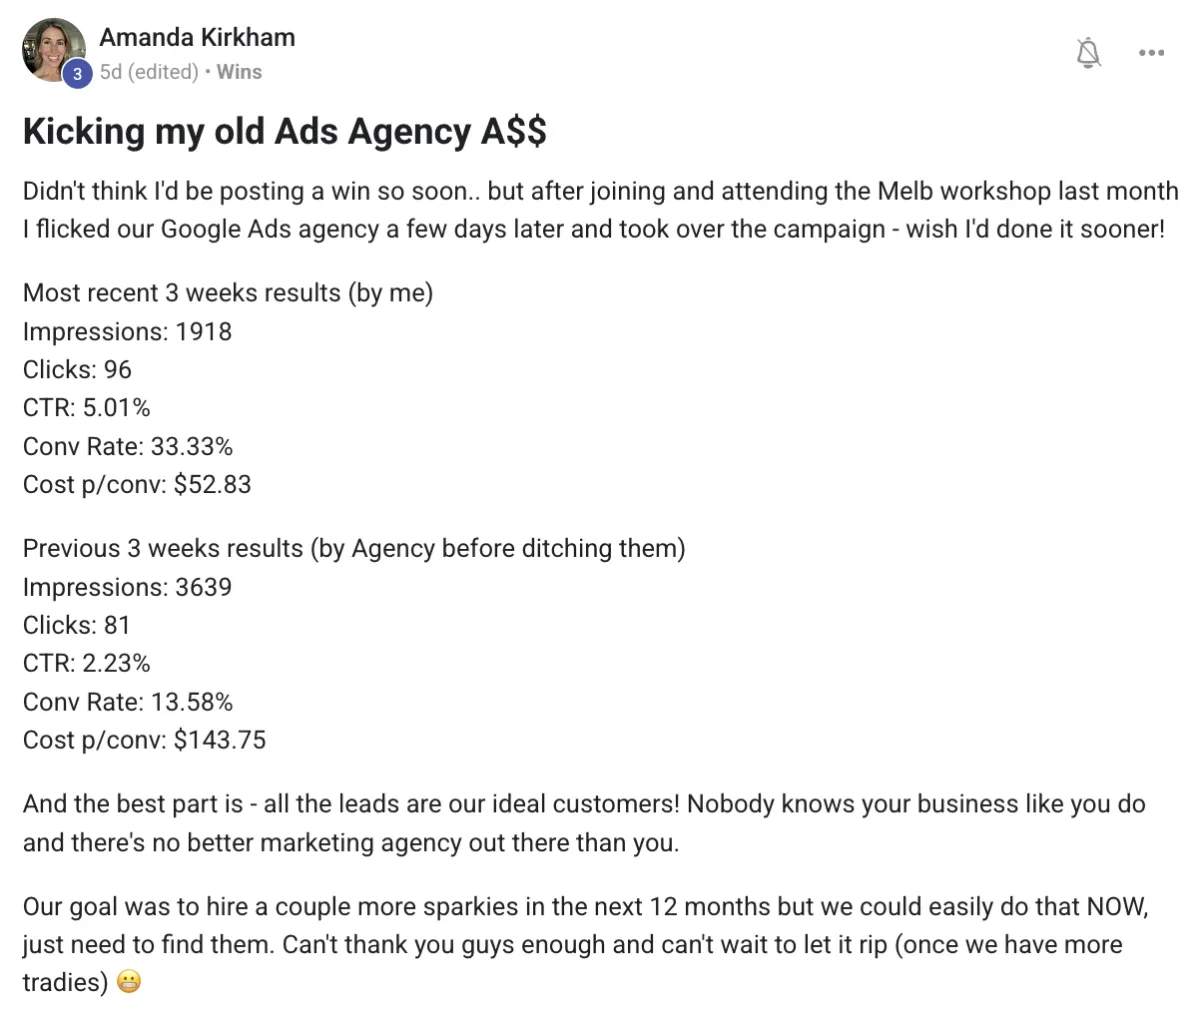Click the "CTR: 5.01%" line

point(87,408)
